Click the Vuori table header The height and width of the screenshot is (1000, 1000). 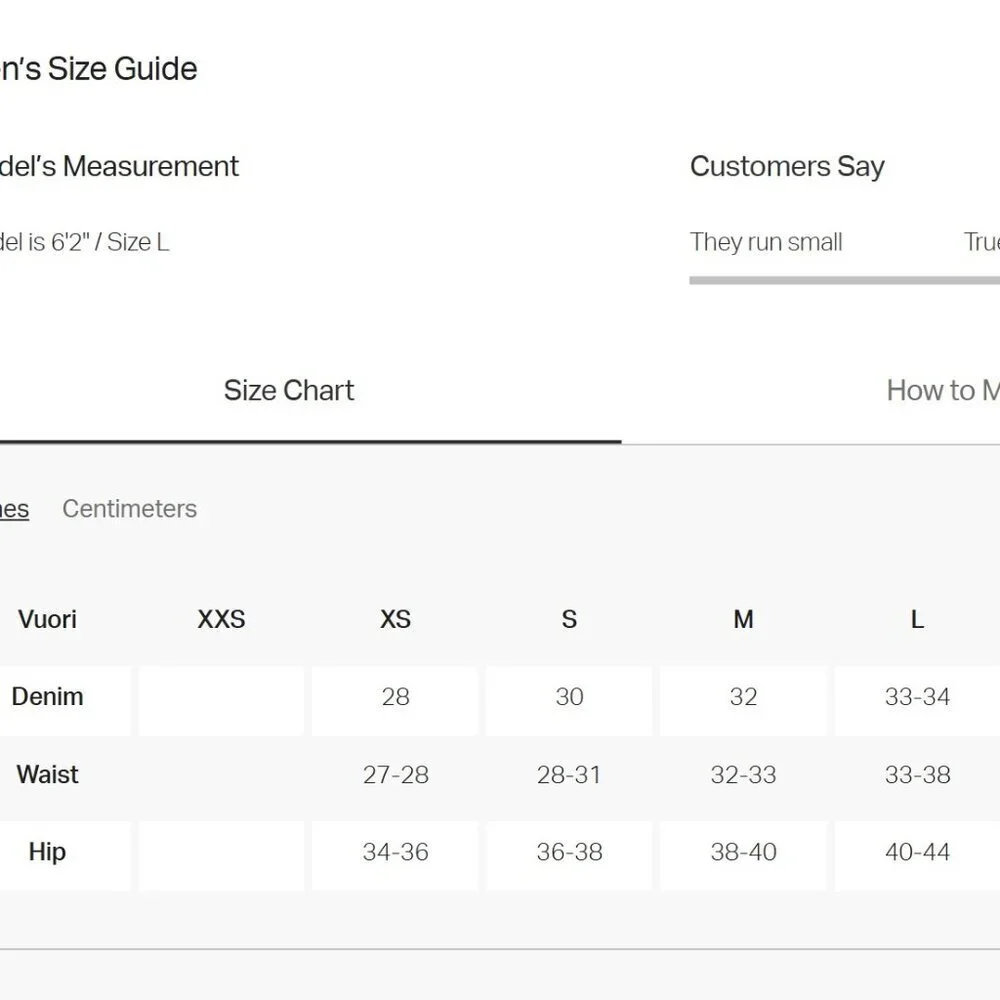(47, 619)
